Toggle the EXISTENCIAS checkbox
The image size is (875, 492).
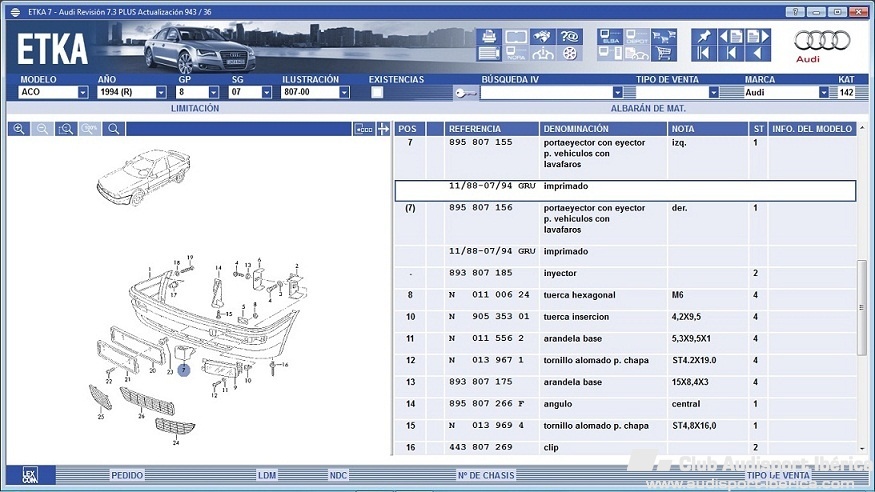[x=377, y=92]
